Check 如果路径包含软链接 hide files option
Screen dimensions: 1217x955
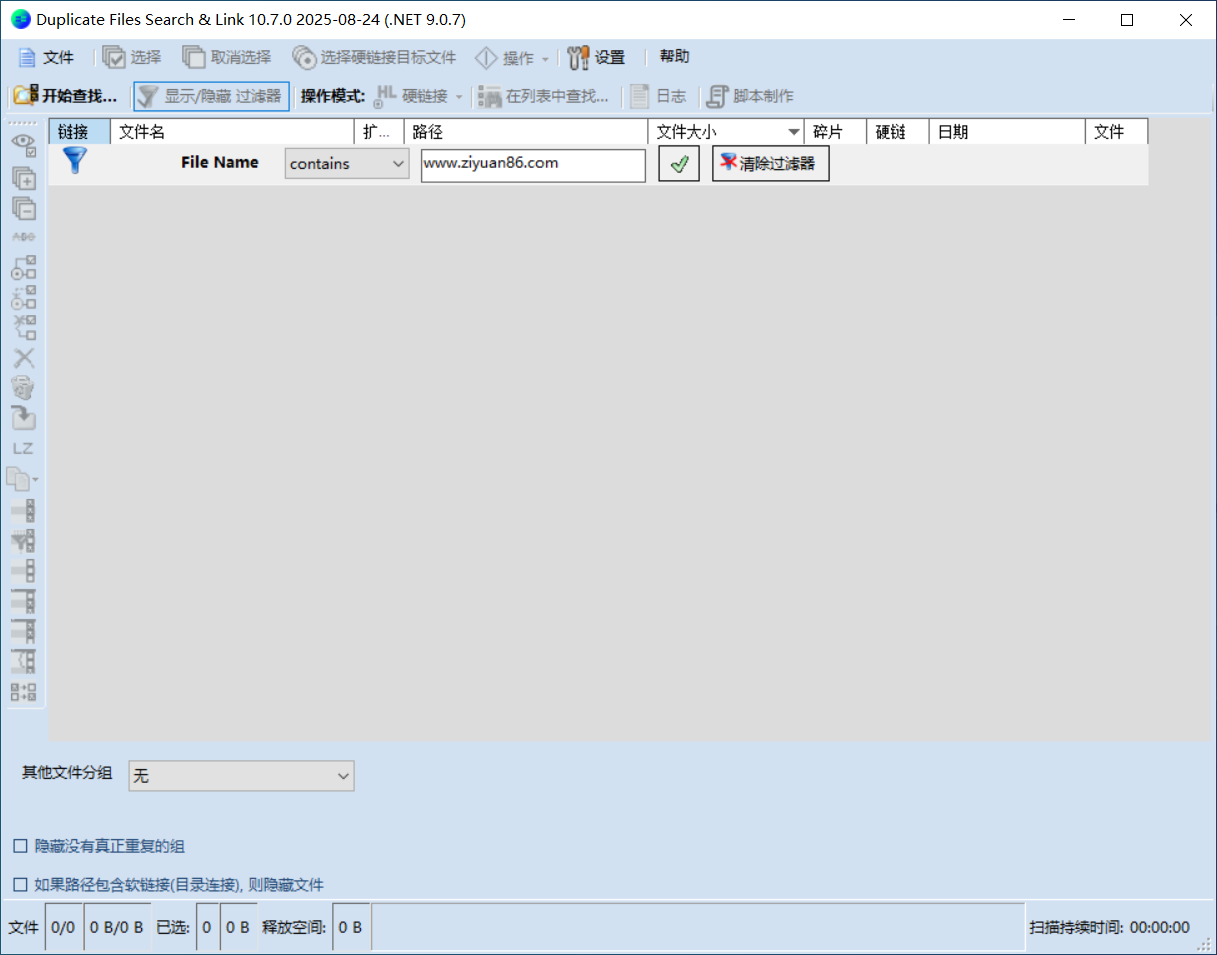click(x=20, y=884)
